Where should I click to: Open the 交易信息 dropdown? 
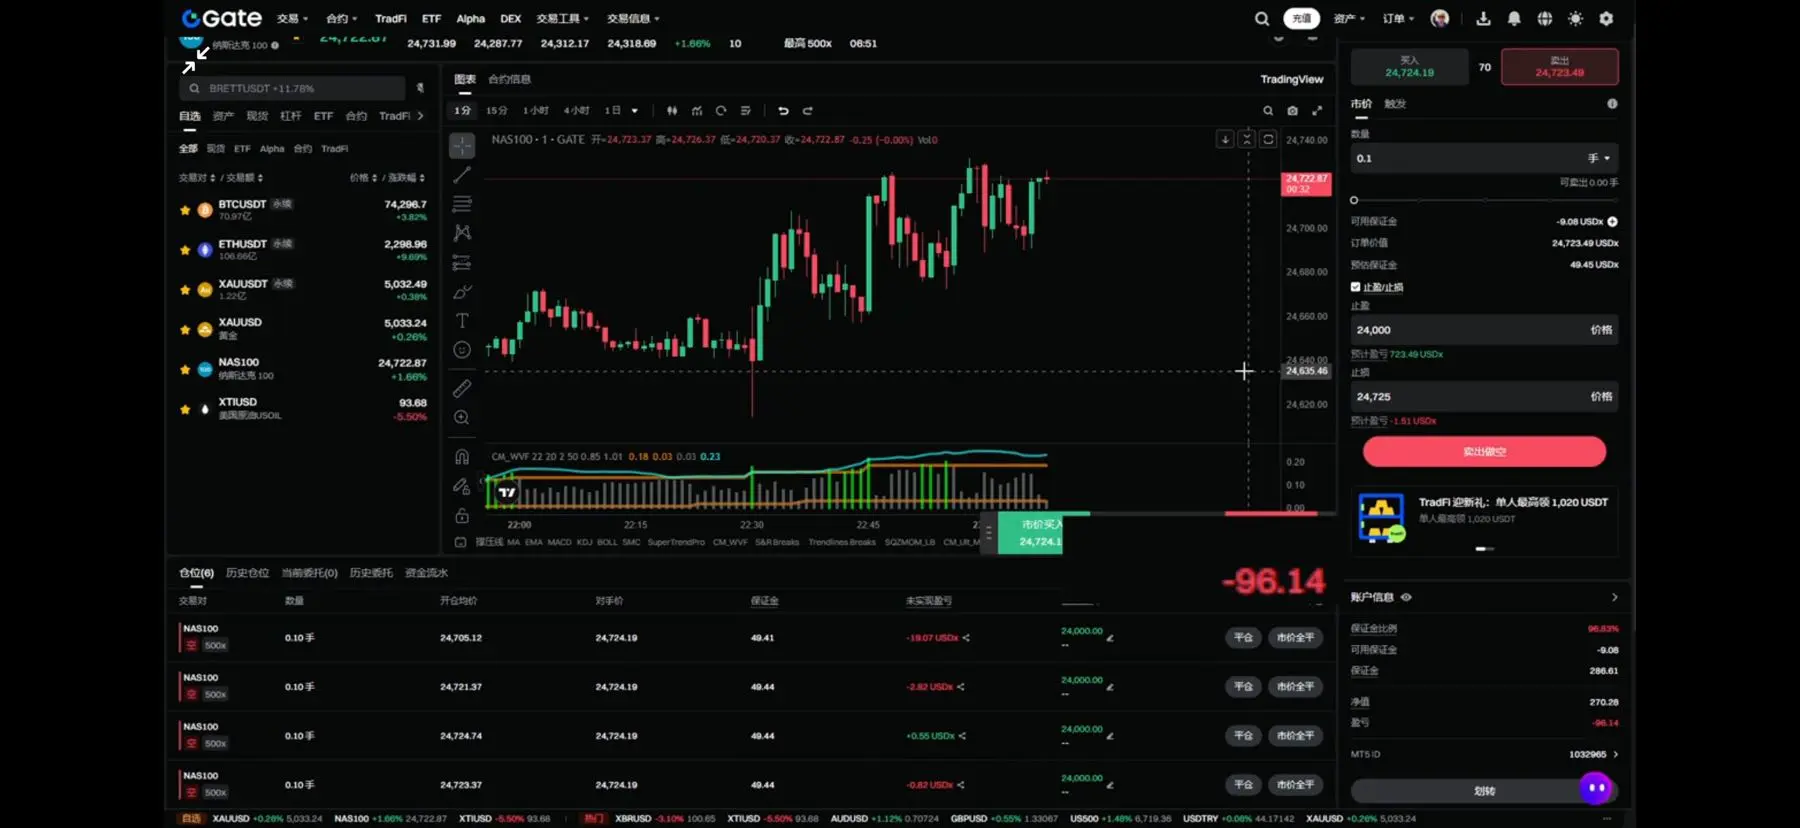(x=633, y=18)
